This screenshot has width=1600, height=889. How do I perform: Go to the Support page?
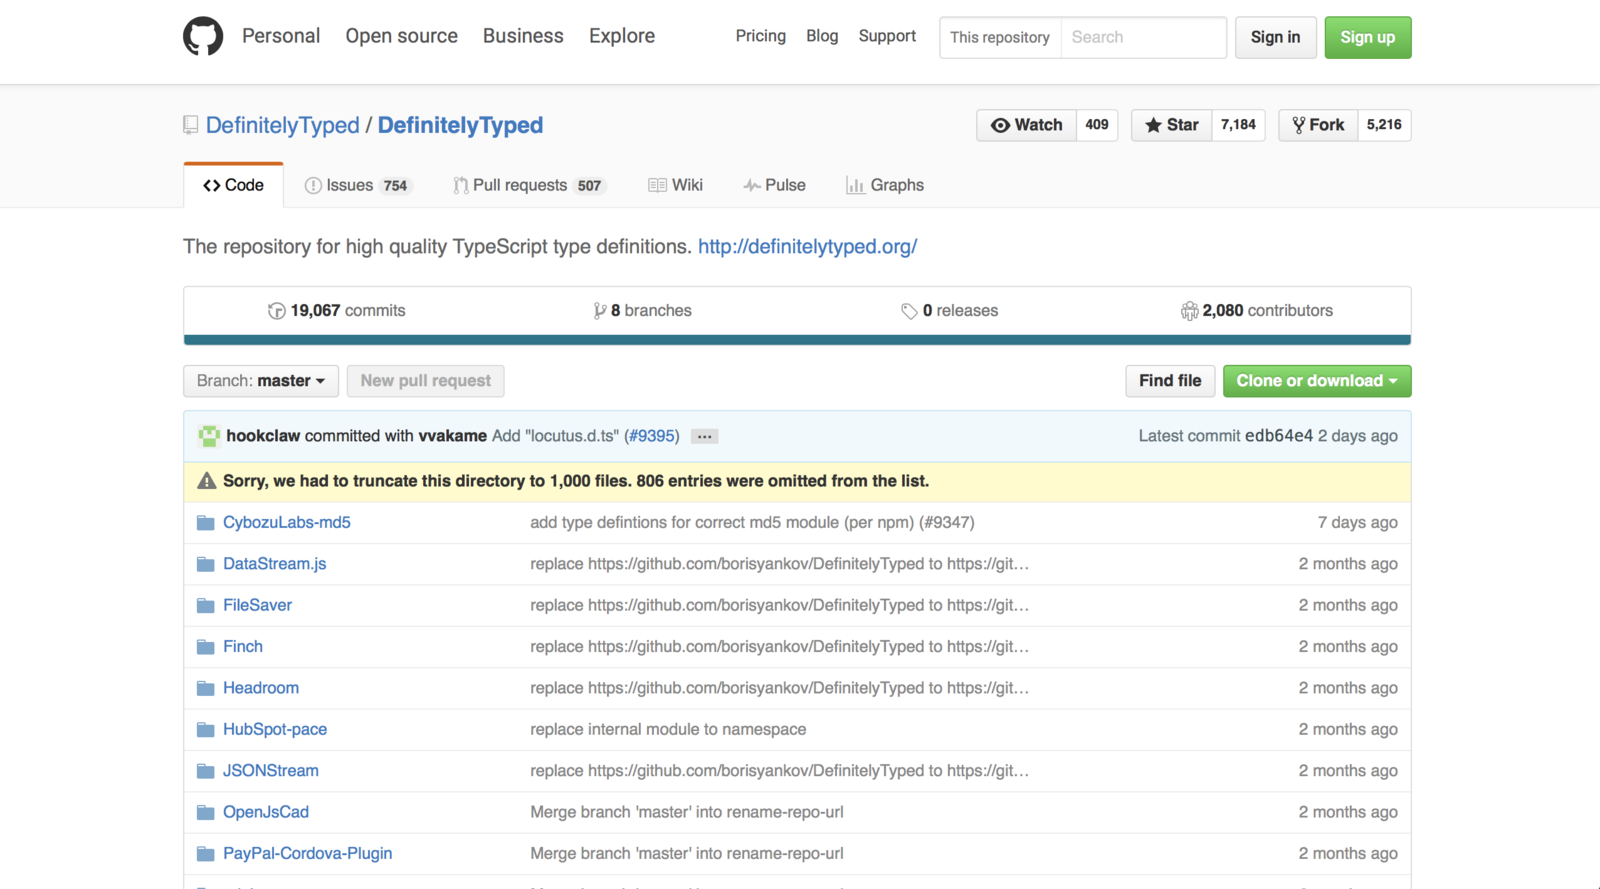tap(887, 36)
